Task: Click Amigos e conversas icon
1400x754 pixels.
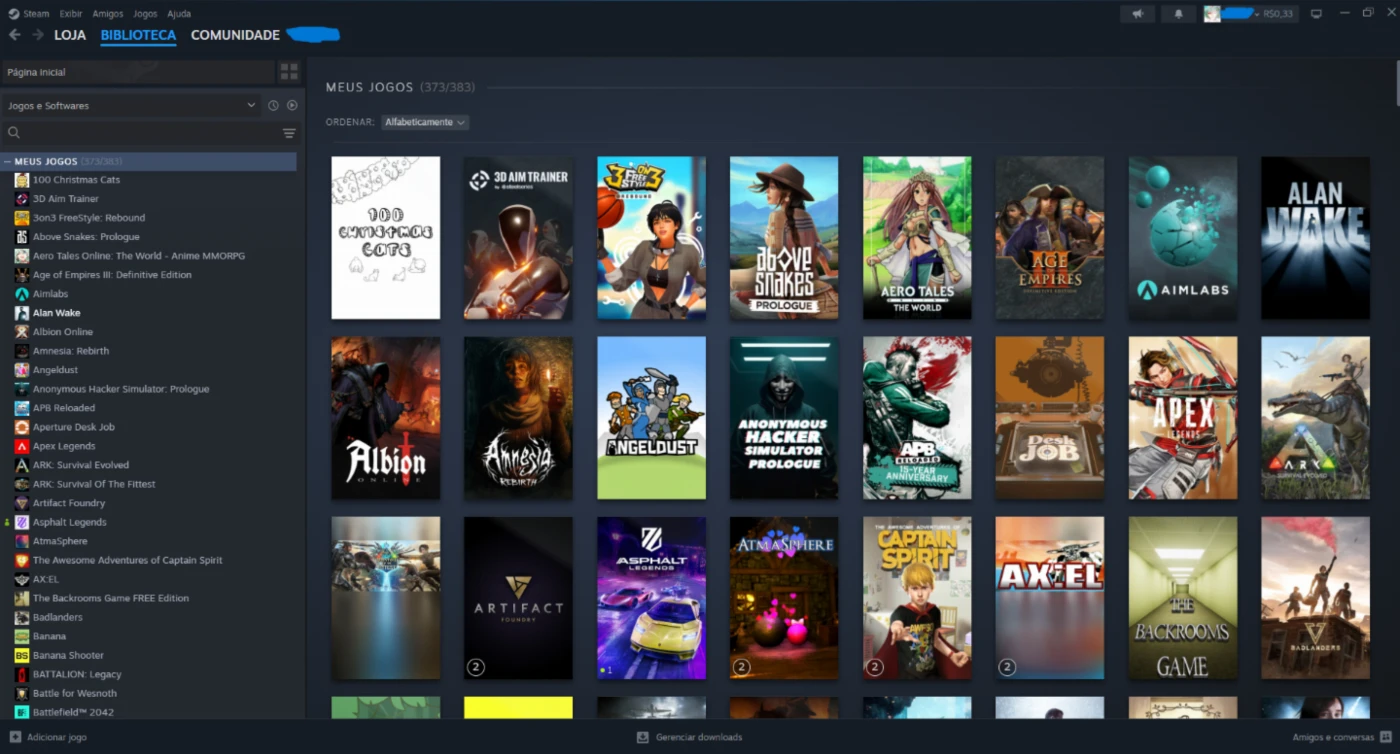Action: 1384,737
